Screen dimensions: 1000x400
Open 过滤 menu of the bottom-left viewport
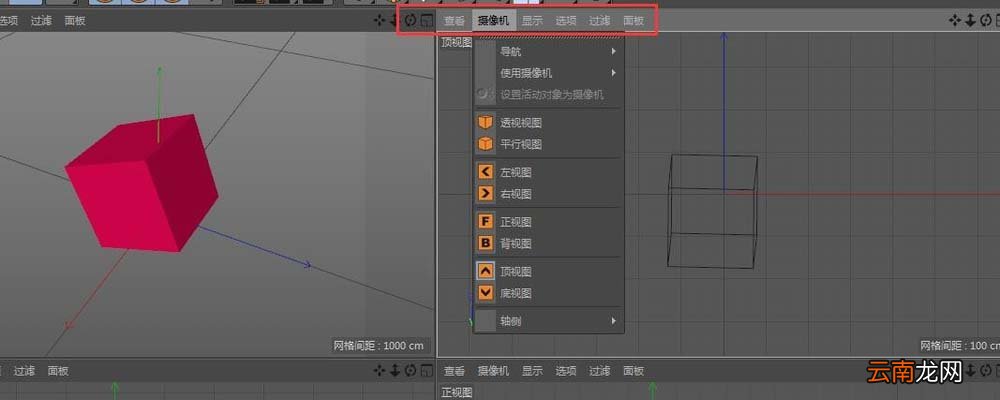pos(24,371)
